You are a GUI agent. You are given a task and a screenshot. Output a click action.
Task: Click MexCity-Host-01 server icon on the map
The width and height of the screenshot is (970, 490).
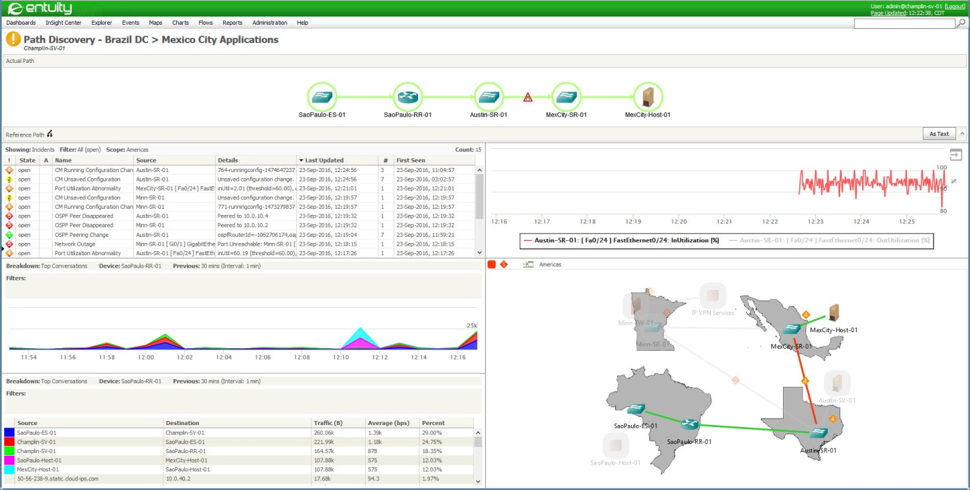coord(834,313)
